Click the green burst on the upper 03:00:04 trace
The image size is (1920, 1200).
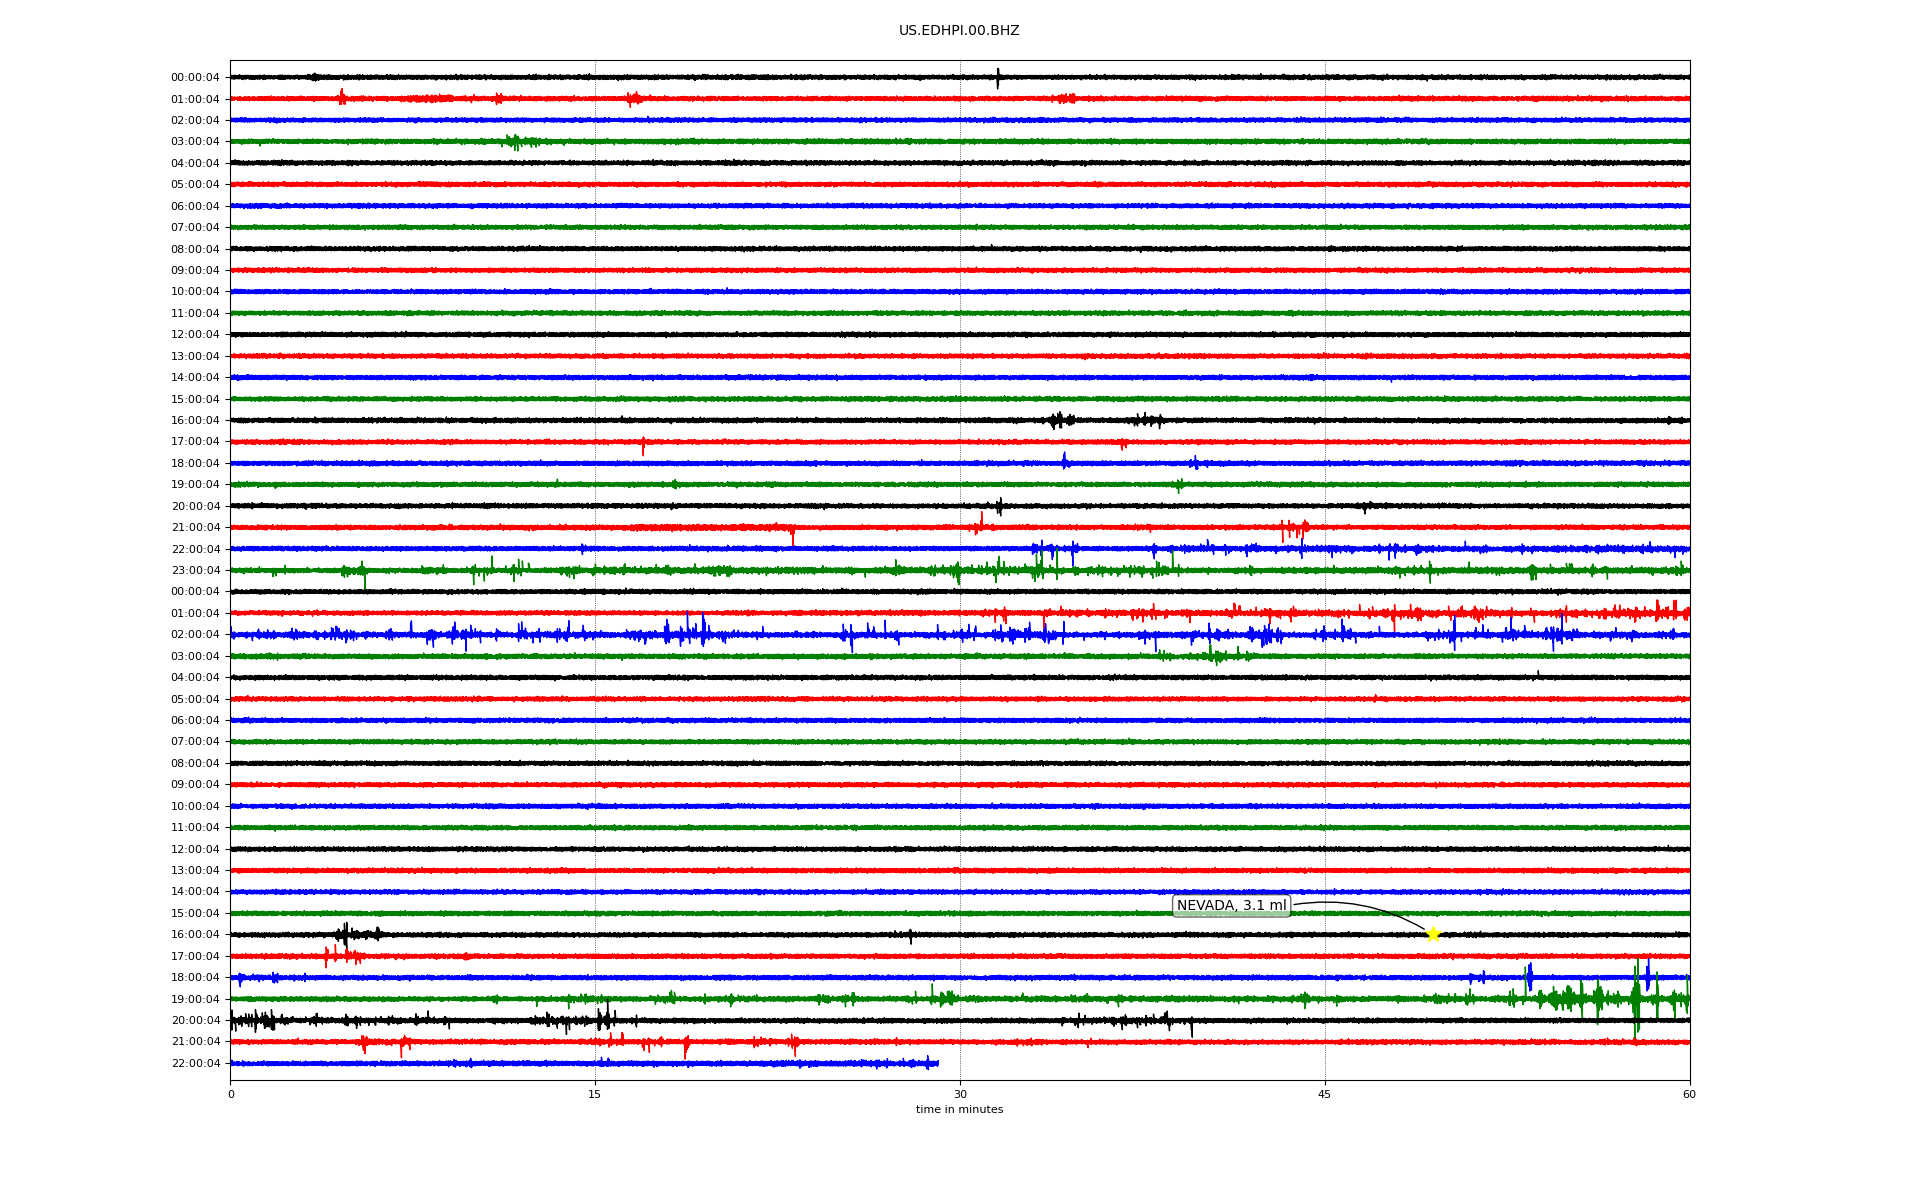click(514, 142)
